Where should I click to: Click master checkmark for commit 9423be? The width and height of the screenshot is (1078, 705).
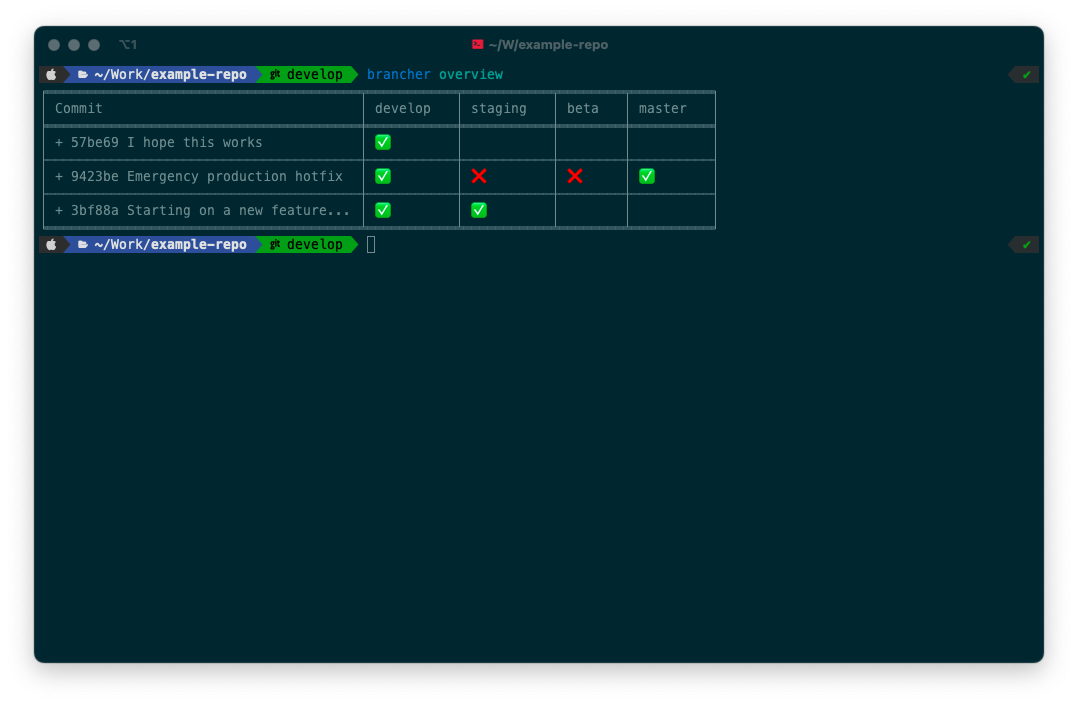(x=647, y=176)
